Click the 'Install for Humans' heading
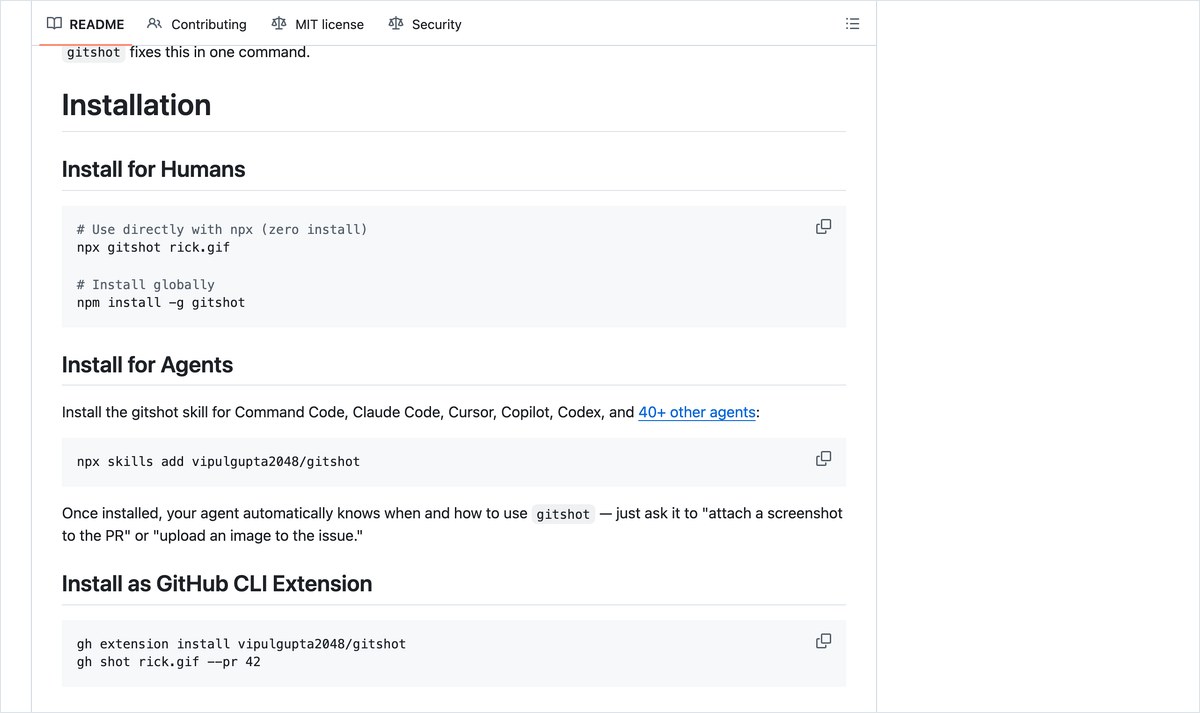 click(153, 169)
